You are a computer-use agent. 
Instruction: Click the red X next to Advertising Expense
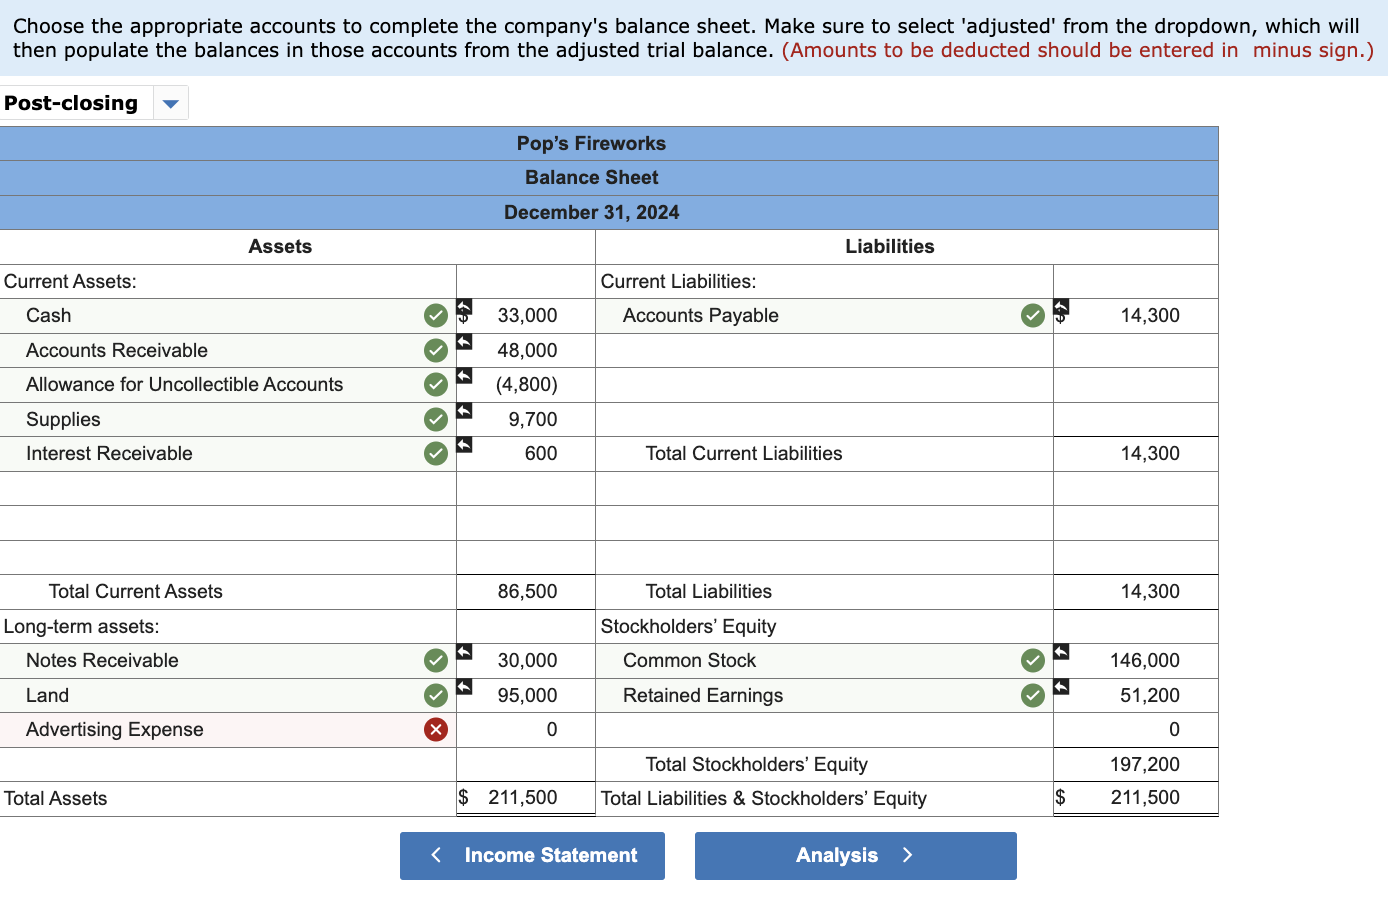click(435, 729)
